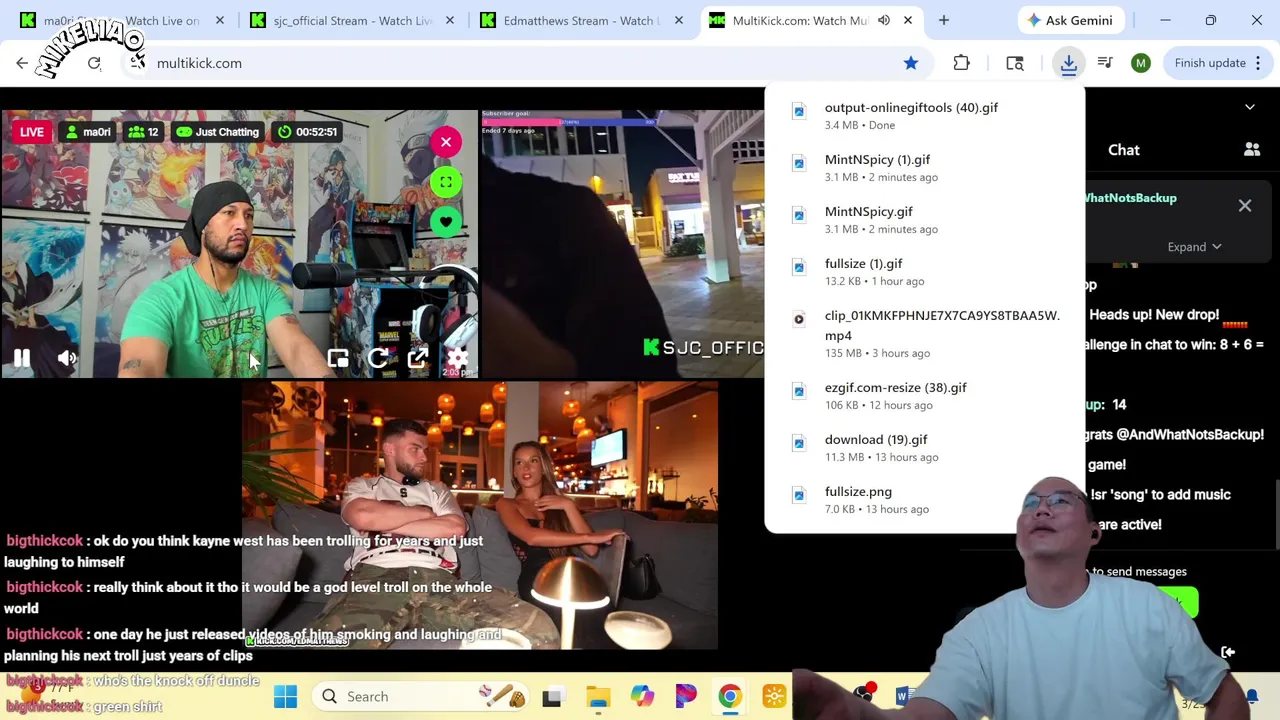Open File Explorer from taskbar
The image size is (1280, 720).
point(598,696)
